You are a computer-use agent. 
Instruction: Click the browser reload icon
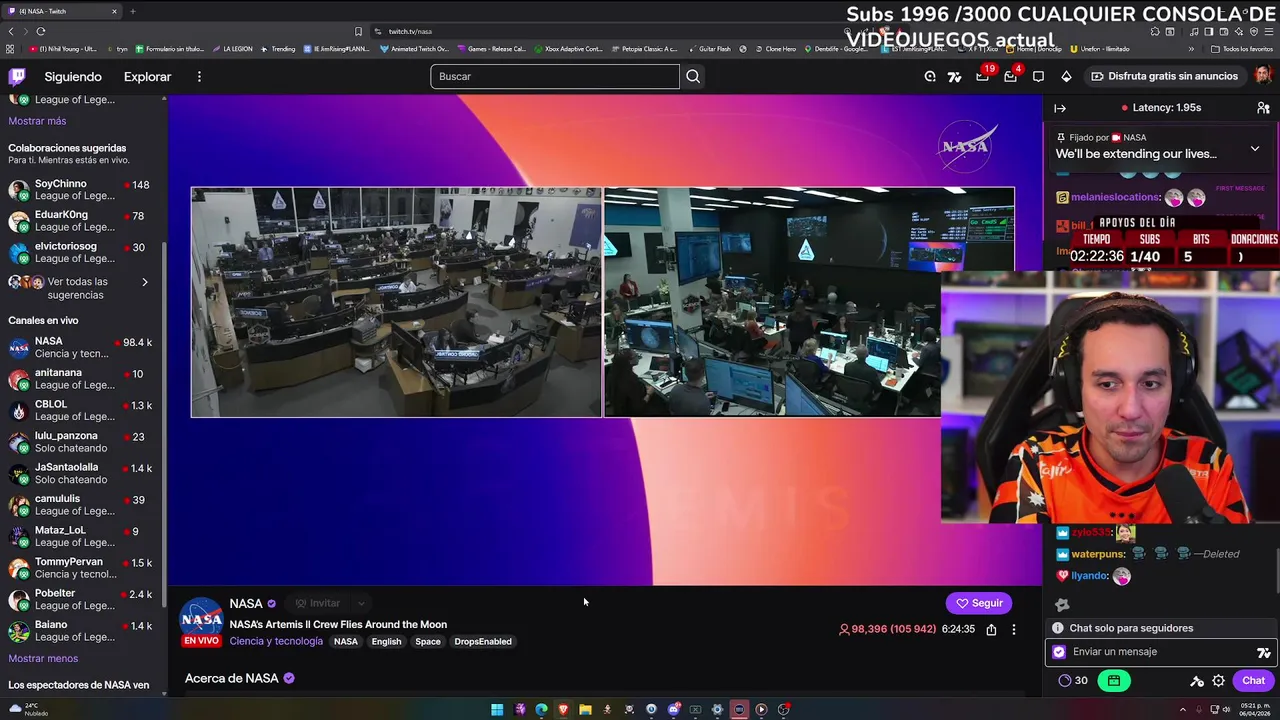[40, 31]
